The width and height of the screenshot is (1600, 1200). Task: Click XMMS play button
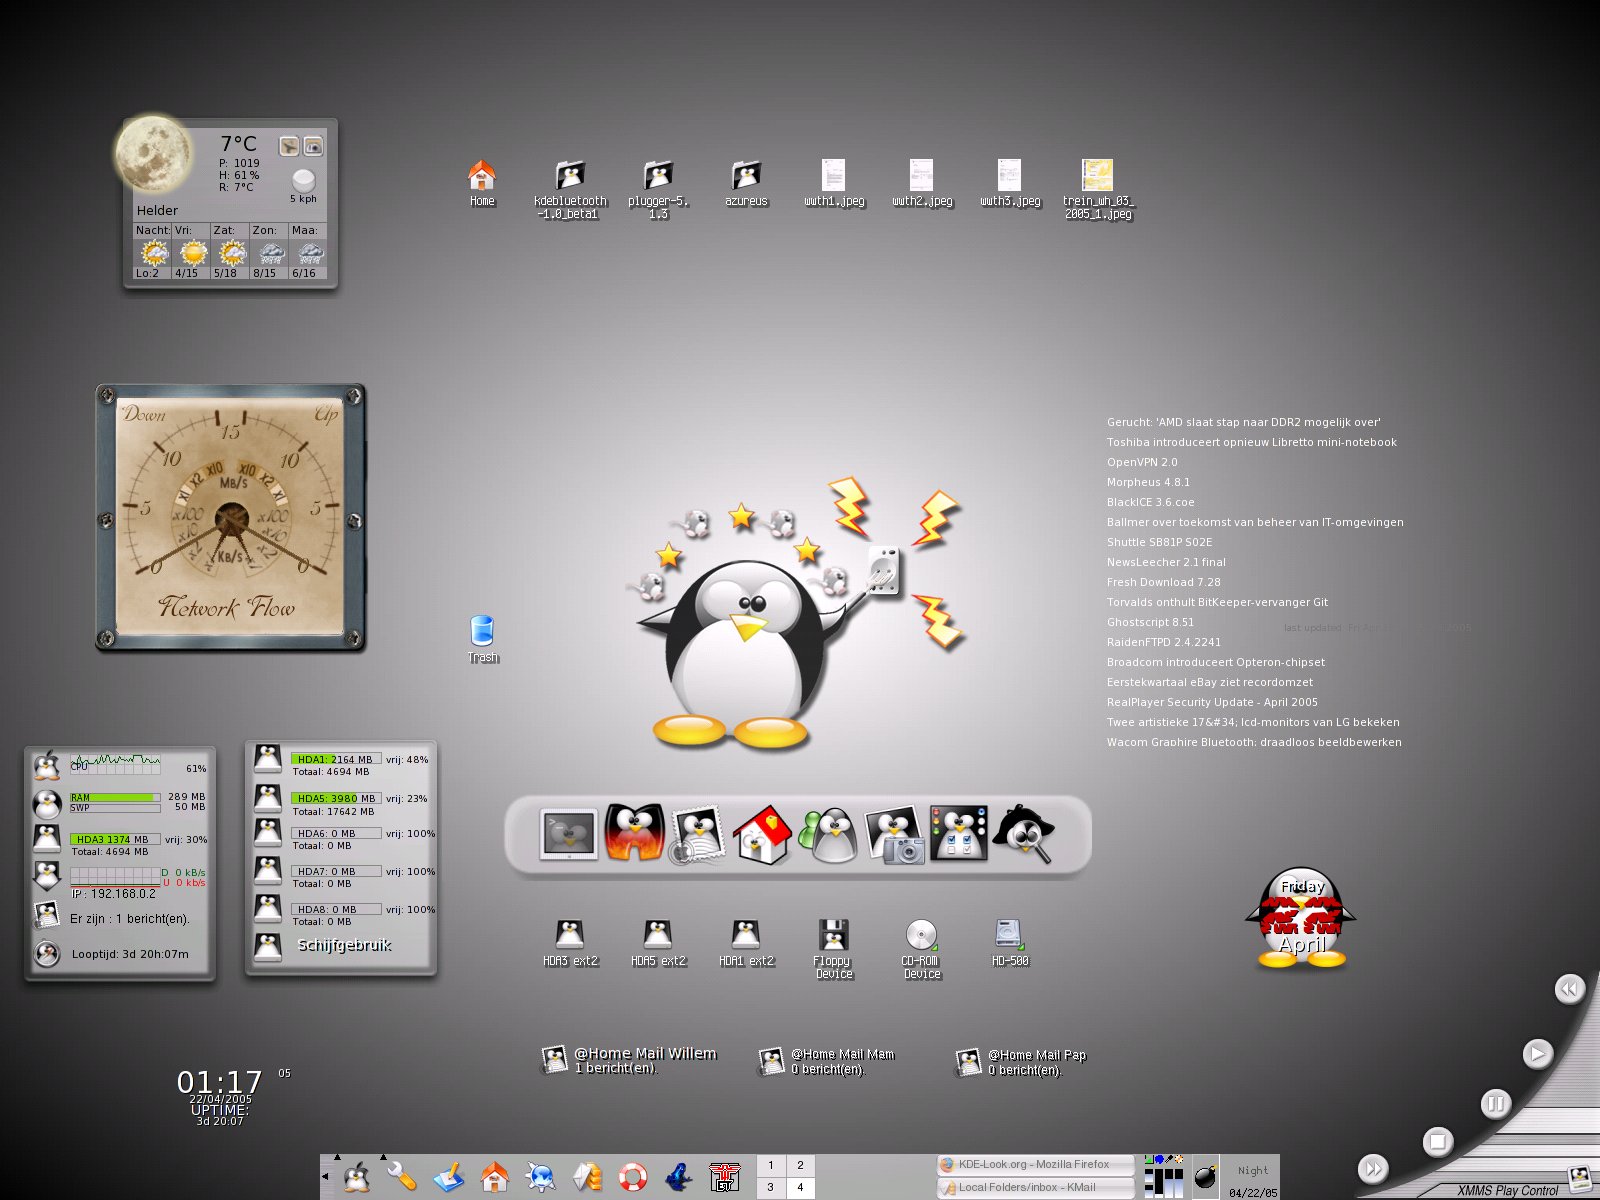tap(1537, 1053)
